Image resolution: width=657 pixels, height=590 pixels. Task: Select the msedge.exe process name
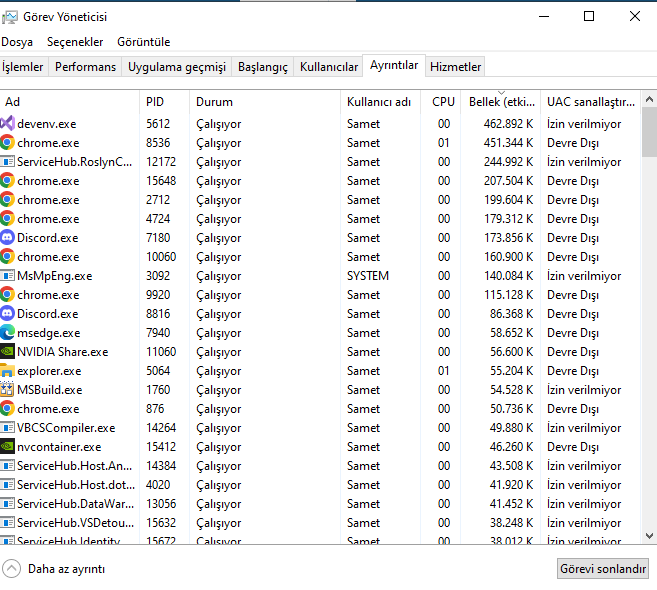tap(49, 333)
